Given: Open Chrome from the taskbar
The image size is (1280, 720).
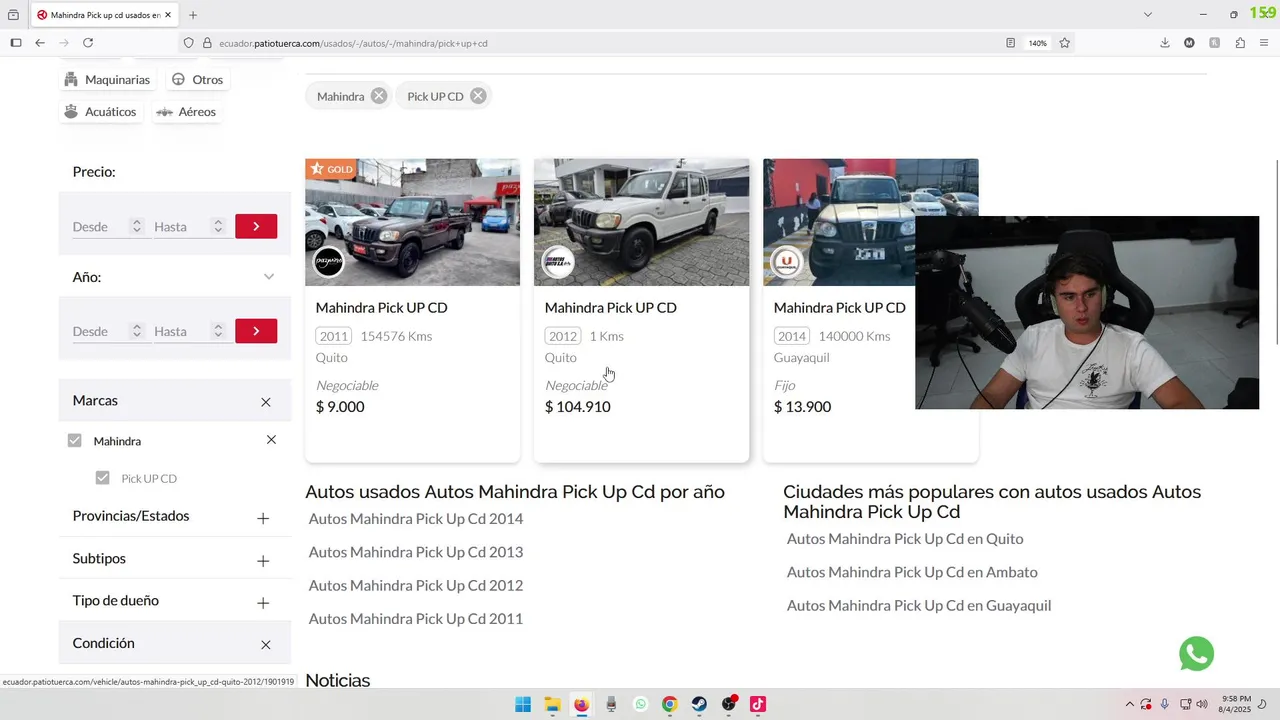Looking at the screenshot, I should pos(670,704).
